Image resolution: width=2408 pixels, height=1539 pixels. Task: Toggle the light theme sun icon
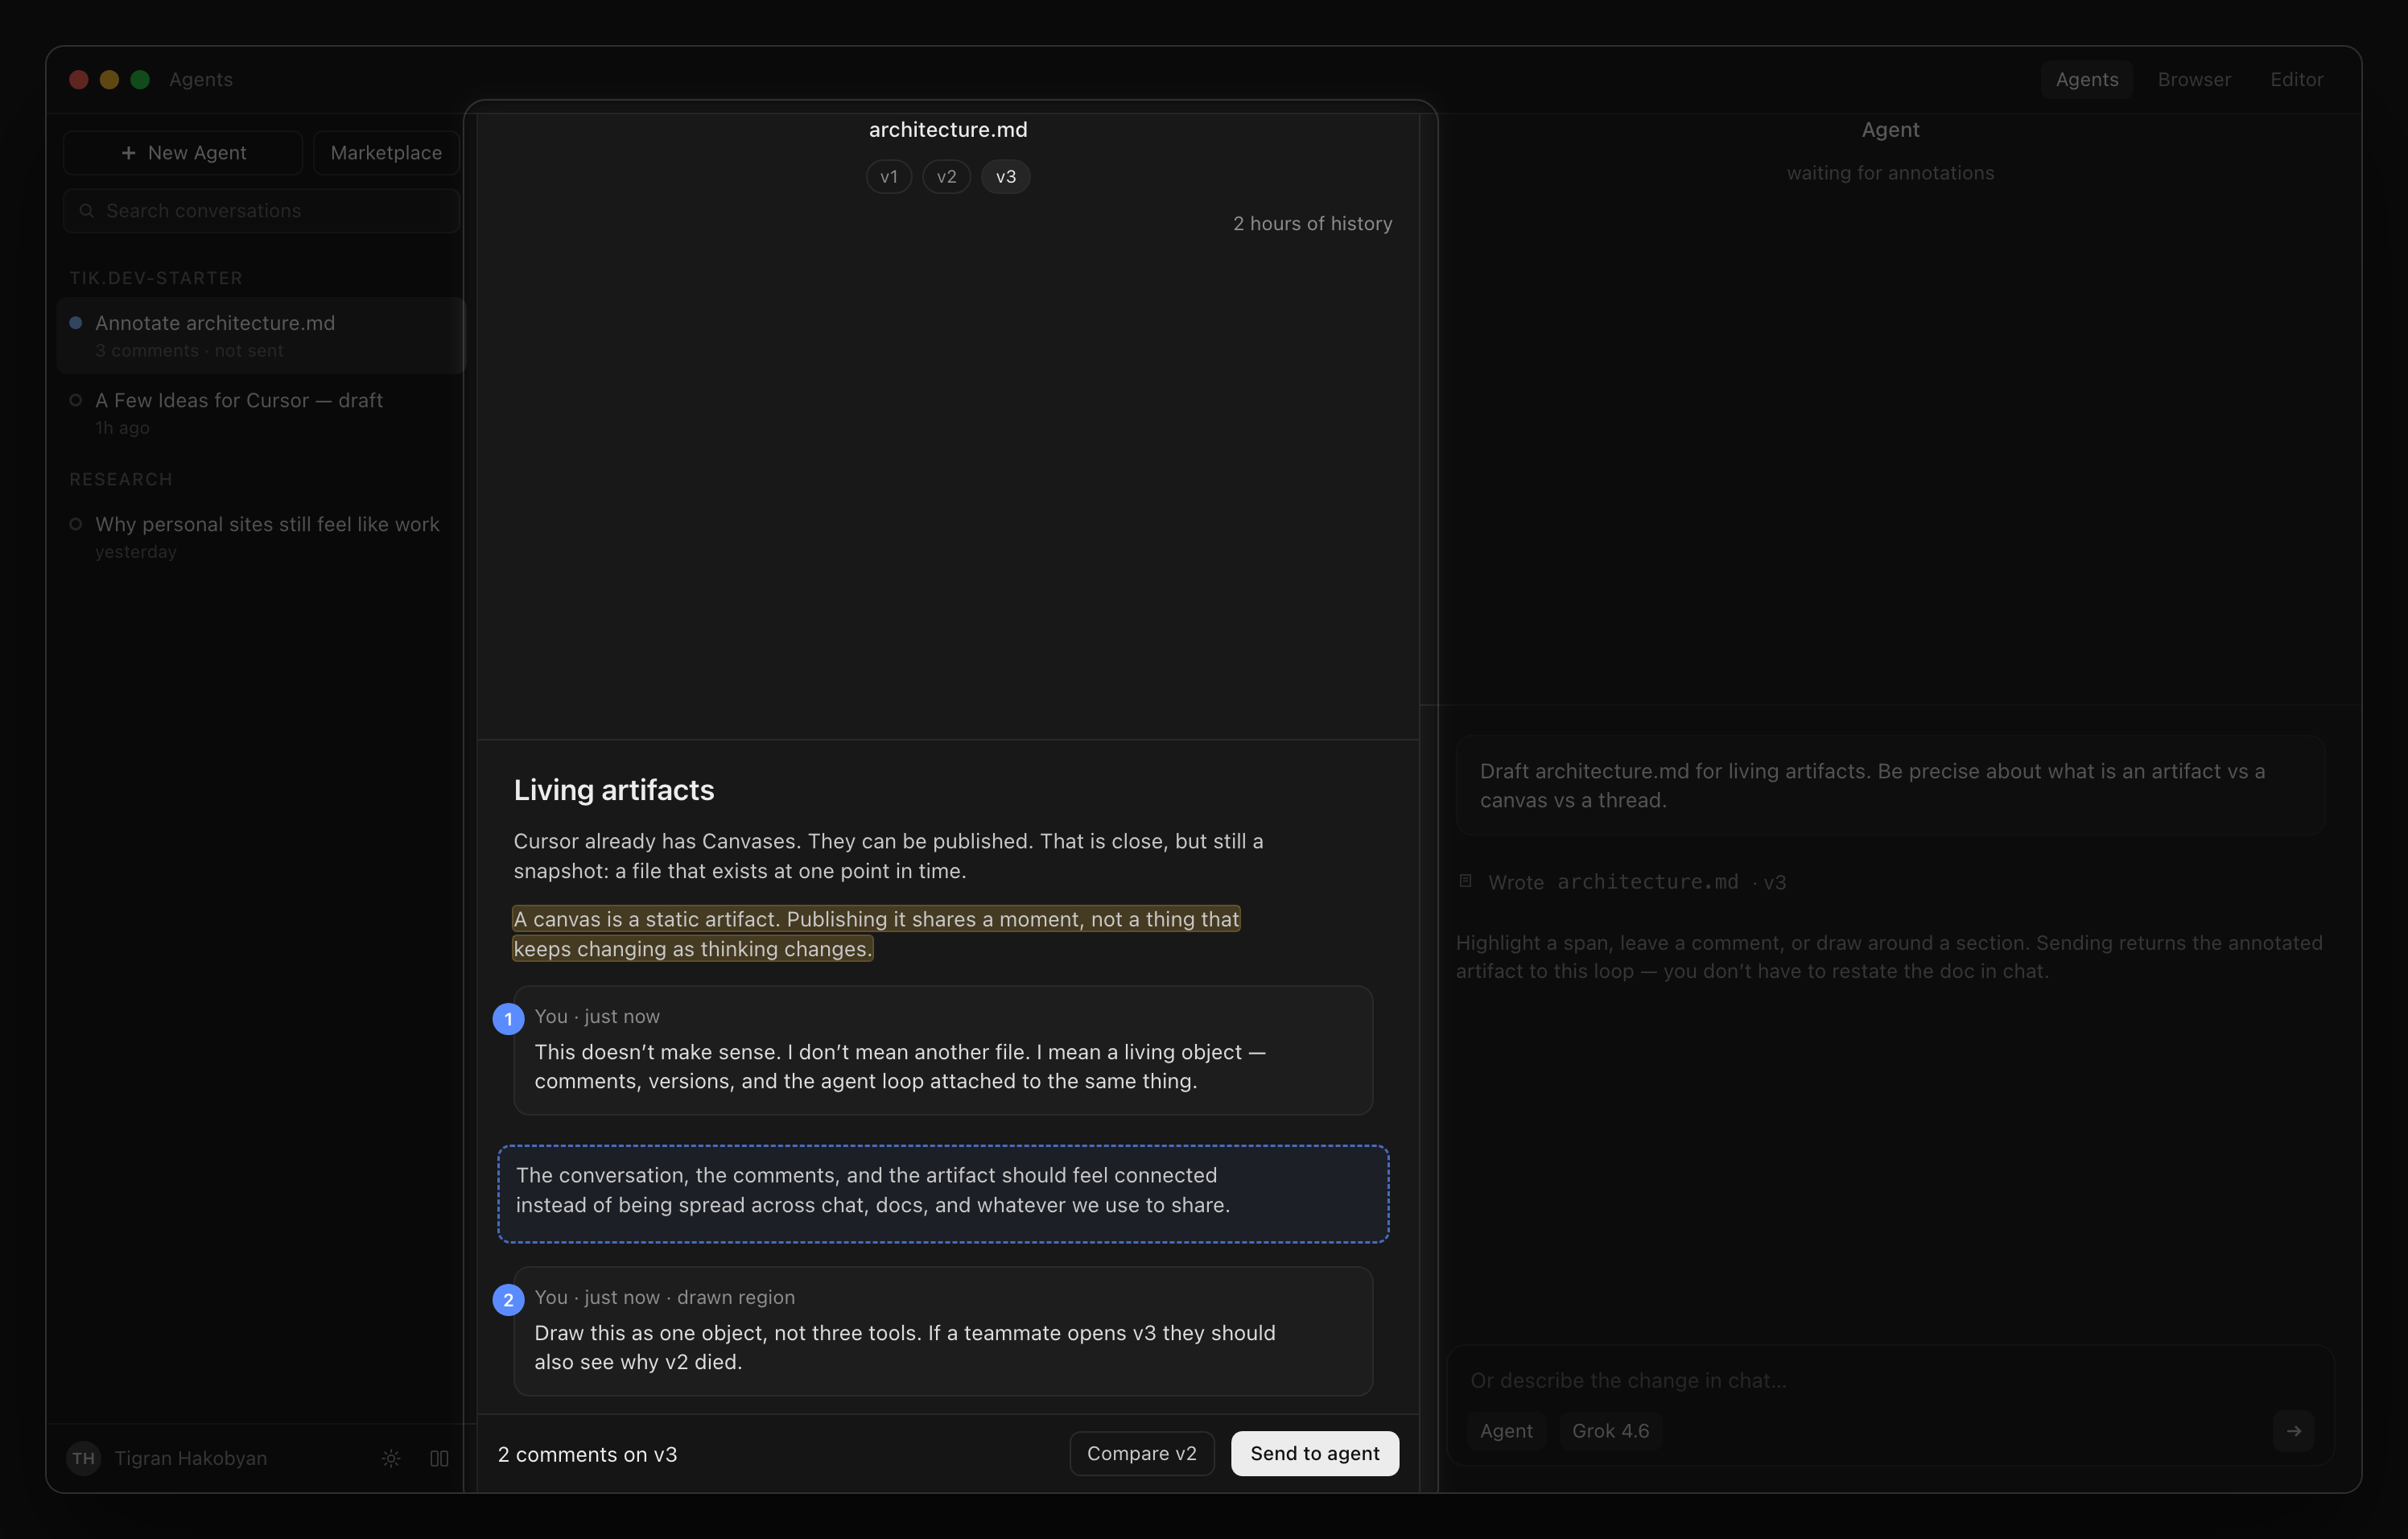coord(391,1458)
